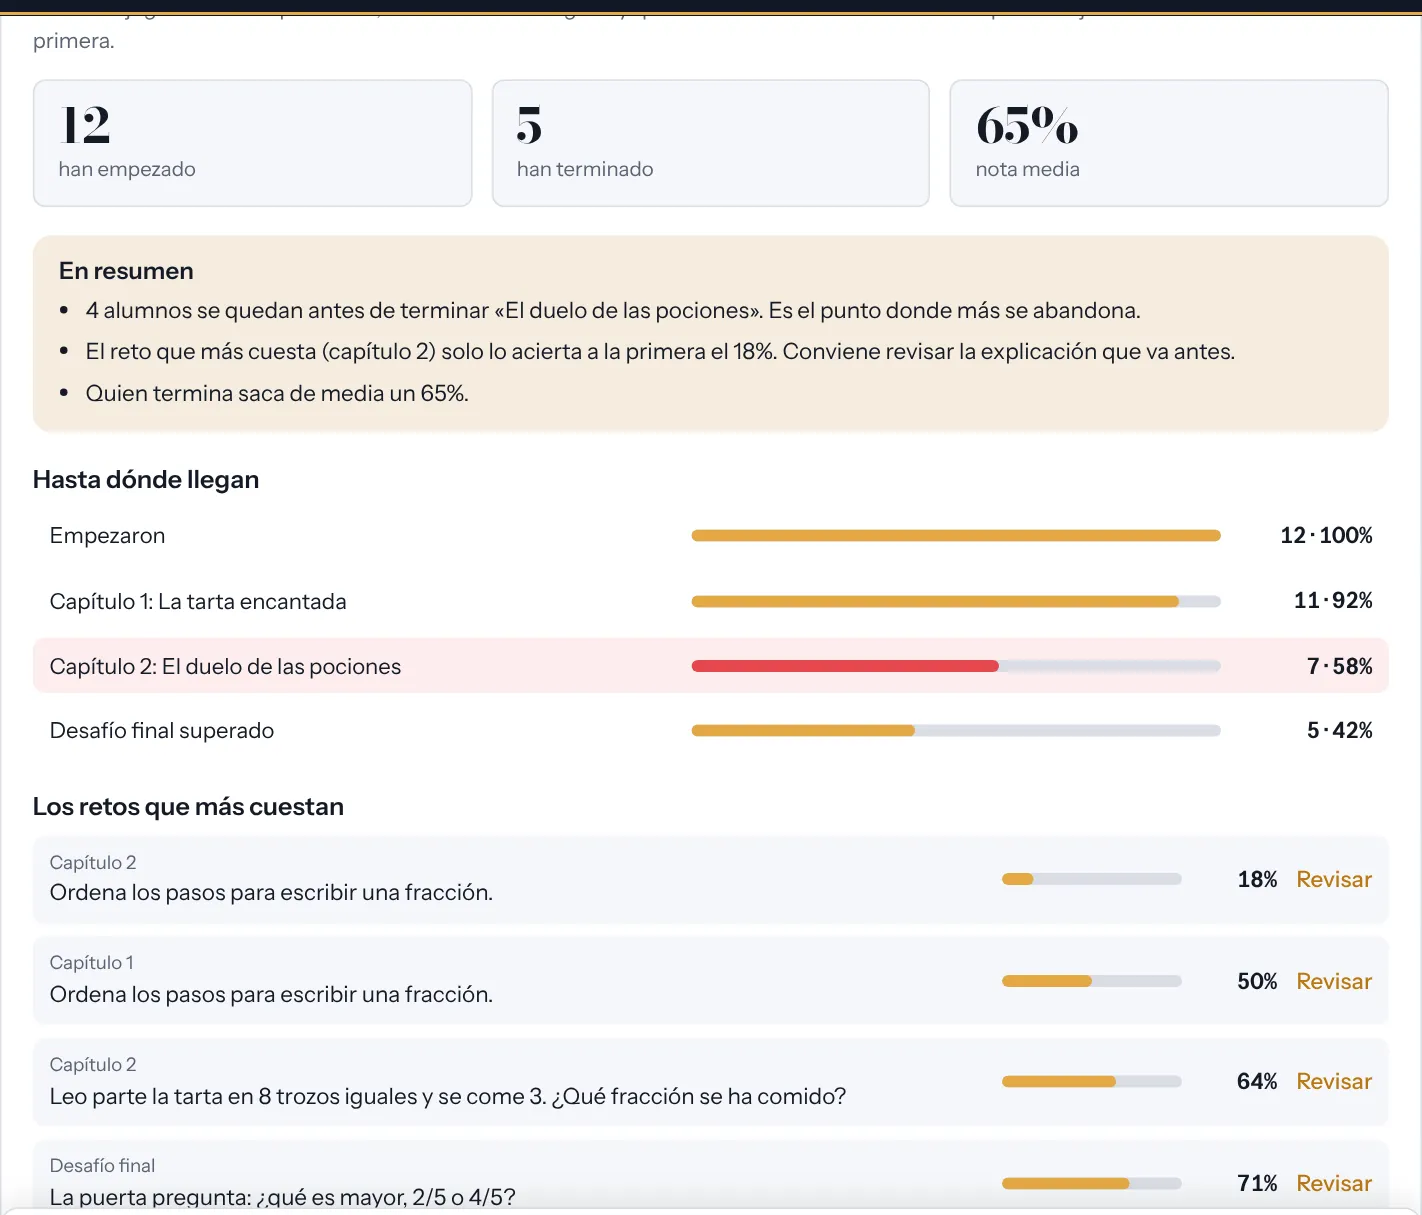Open Revisar for the 71% puerta question

pos(1334,1183)
